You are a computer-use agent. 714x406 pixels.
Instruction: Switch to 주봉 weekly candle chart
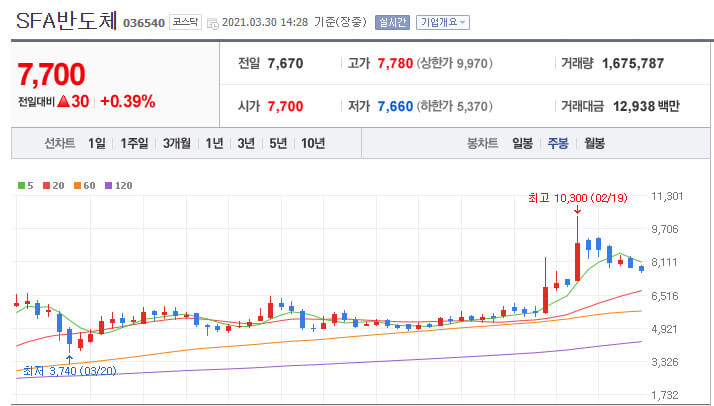click(558, 144)
